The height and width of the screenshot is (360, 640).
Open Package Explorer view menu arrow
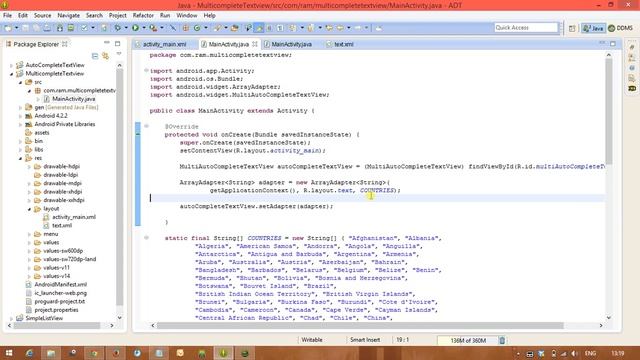coord(119,54)
